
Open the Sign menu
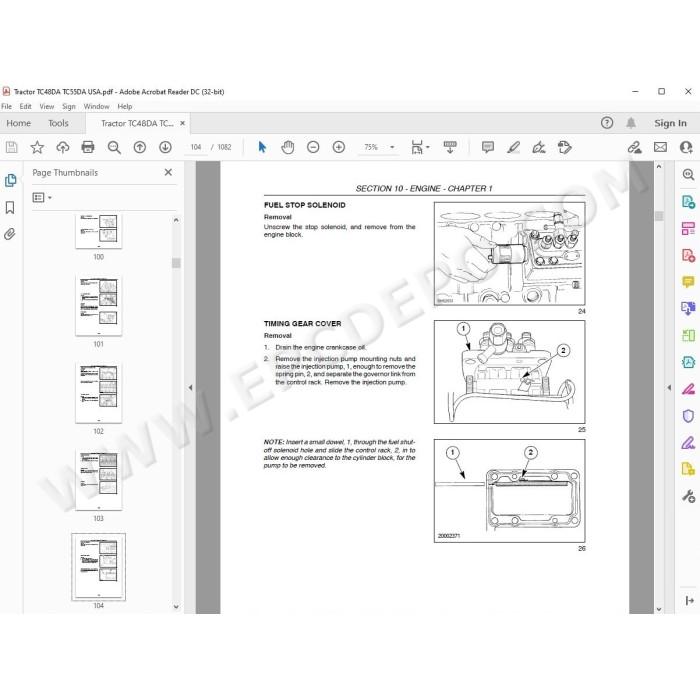(x=69, y=106)
